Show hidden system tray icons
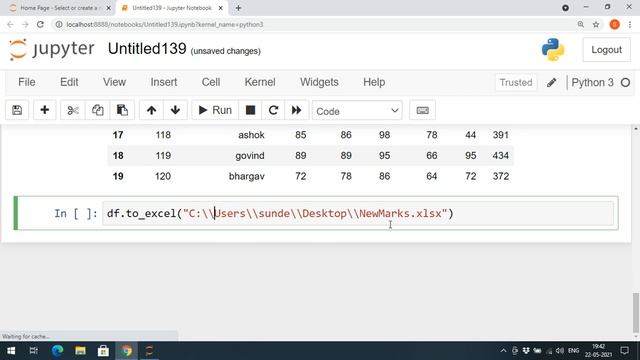 click(503, 351)
